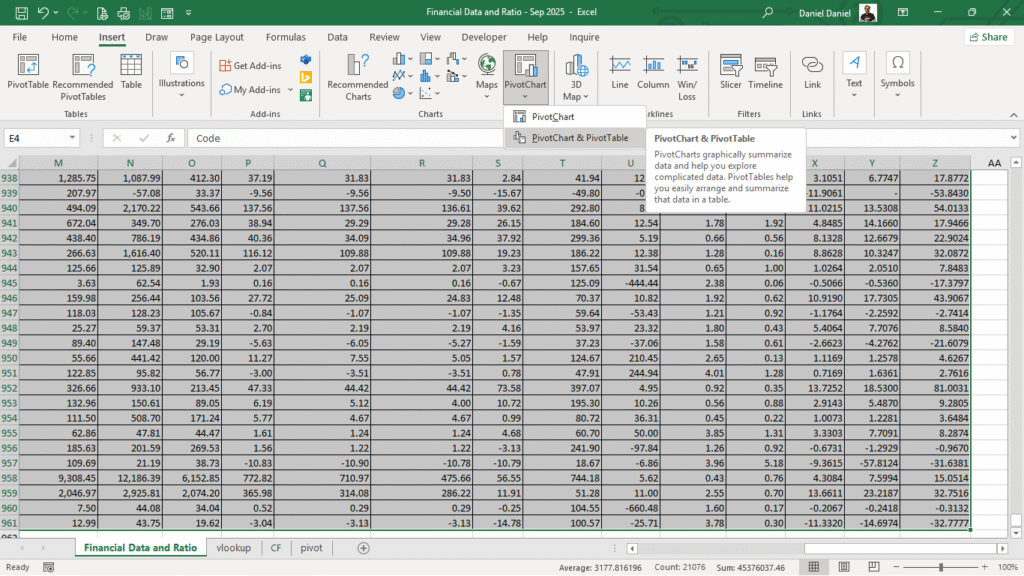Select PivotChart & PivotTable menu option
This screenshot has height=576, width=1024.
click(x=579, y=138)
